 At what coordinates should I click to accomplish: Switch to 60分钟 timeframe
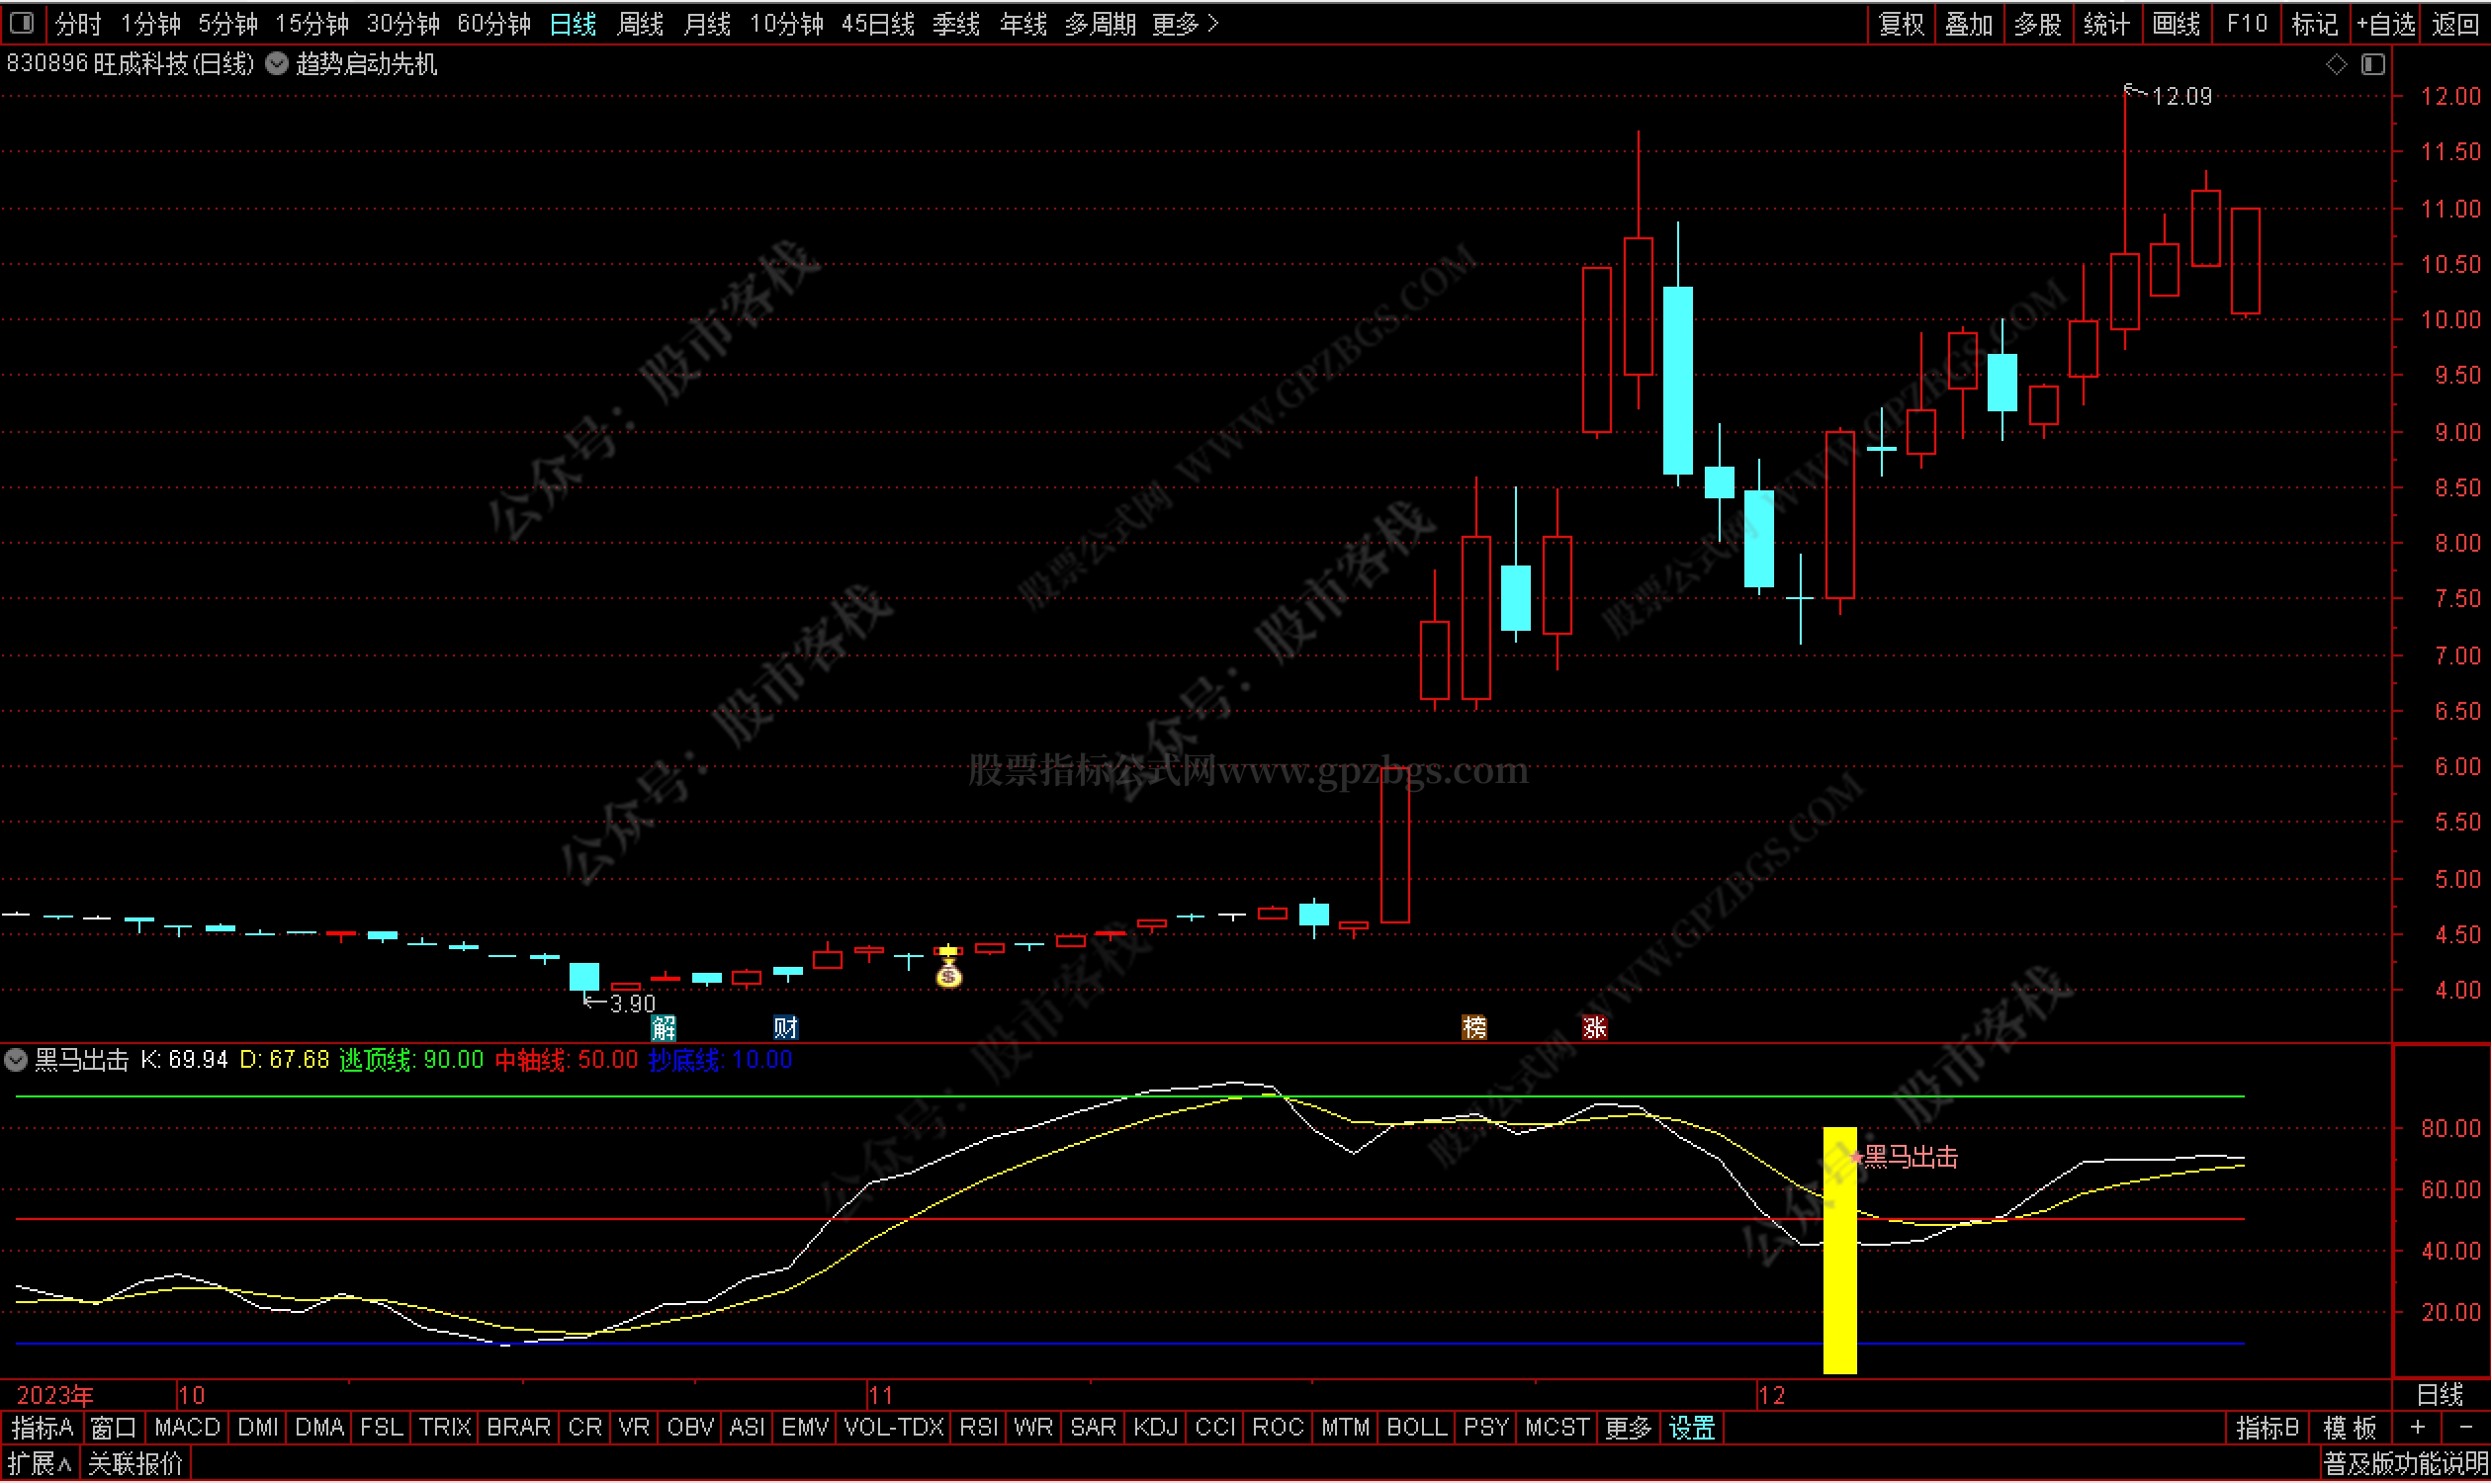pos(494,23)
